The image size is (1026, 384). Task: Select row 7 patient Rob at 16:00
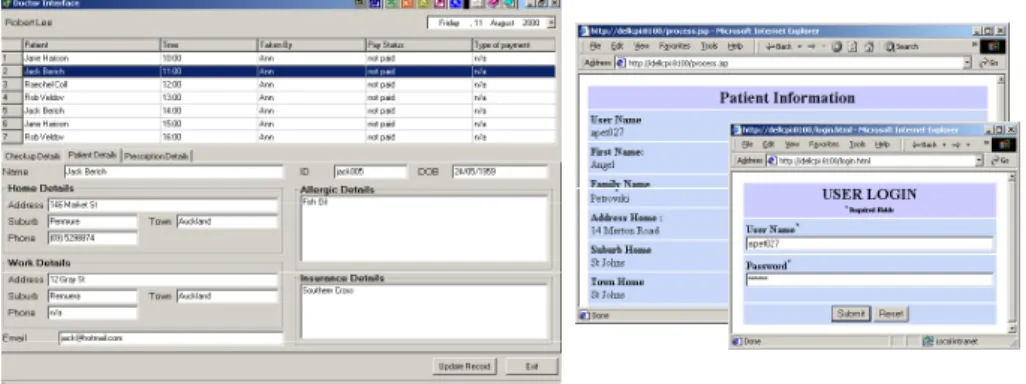click(x=279, y=137)
